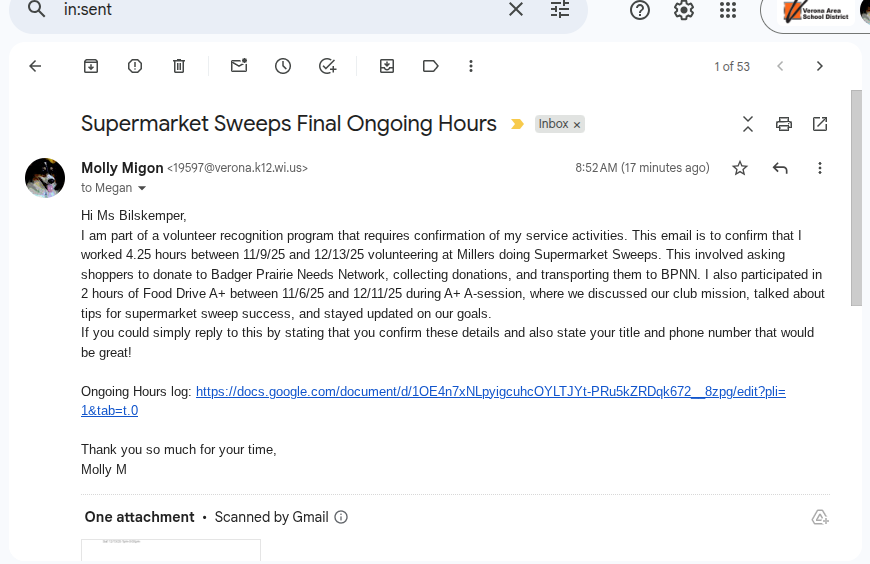The width and height of the screenshot is (870, 564).
Task: Go back to the Sent mail list
Action: [35, 66]
